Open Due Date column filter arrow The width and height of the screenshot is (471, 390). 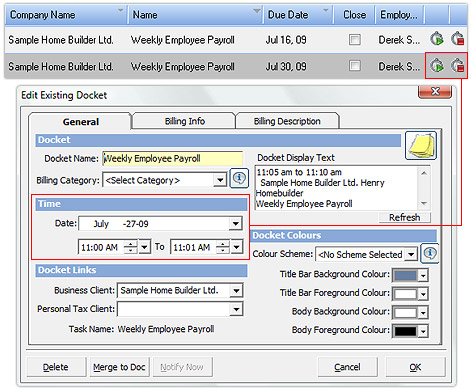click(x=325, y=11)
